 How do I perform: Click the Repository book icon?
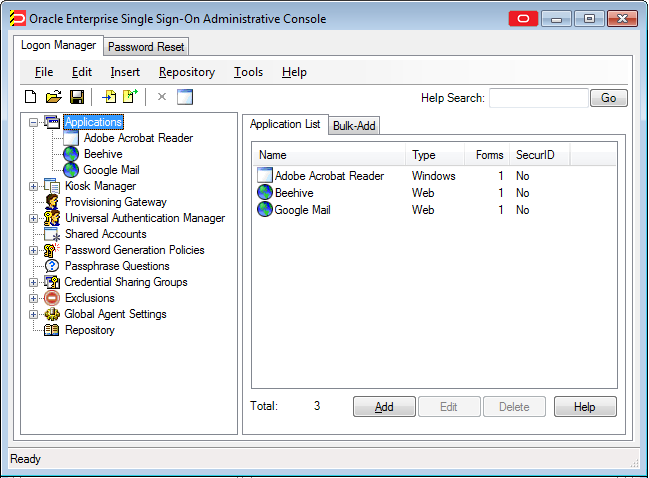pyautogui.click(x=52, y=330)
